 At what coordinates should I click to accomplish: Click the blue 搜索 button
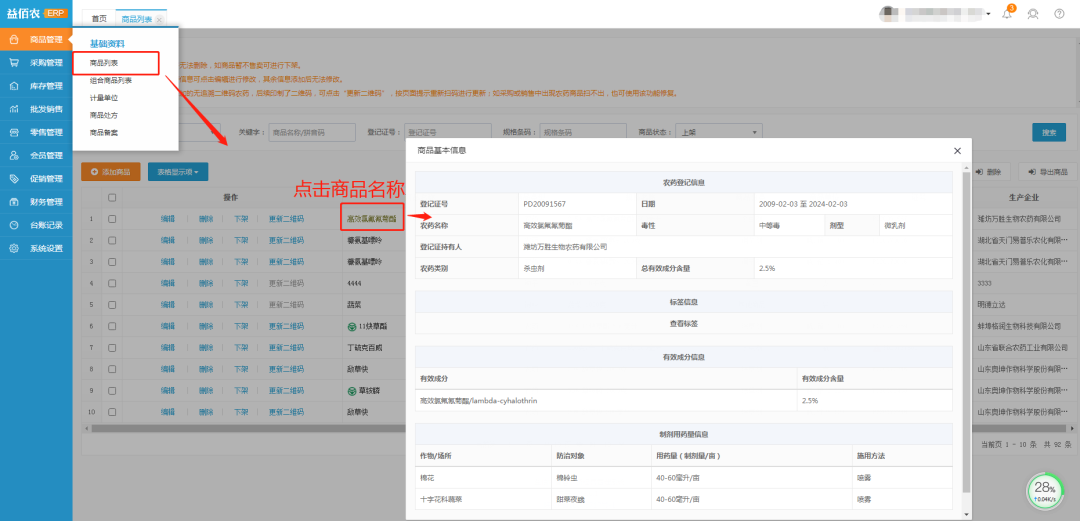pos(1048,132)
